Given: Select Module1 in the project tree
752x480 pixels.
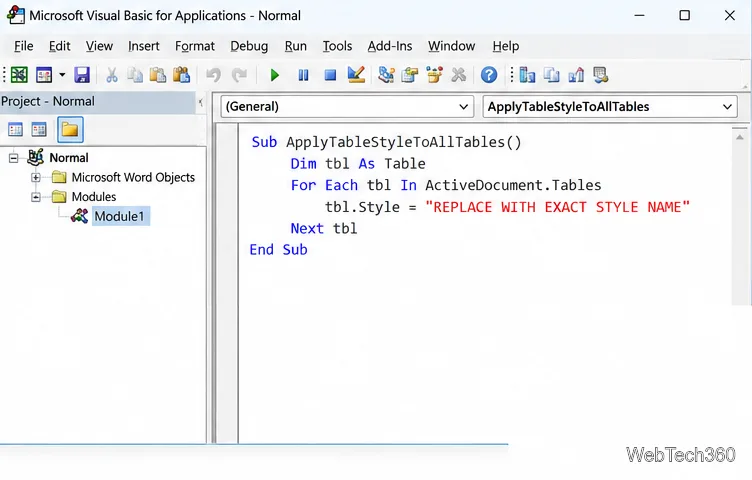Looking at the screenshot, I should (119, 216).
